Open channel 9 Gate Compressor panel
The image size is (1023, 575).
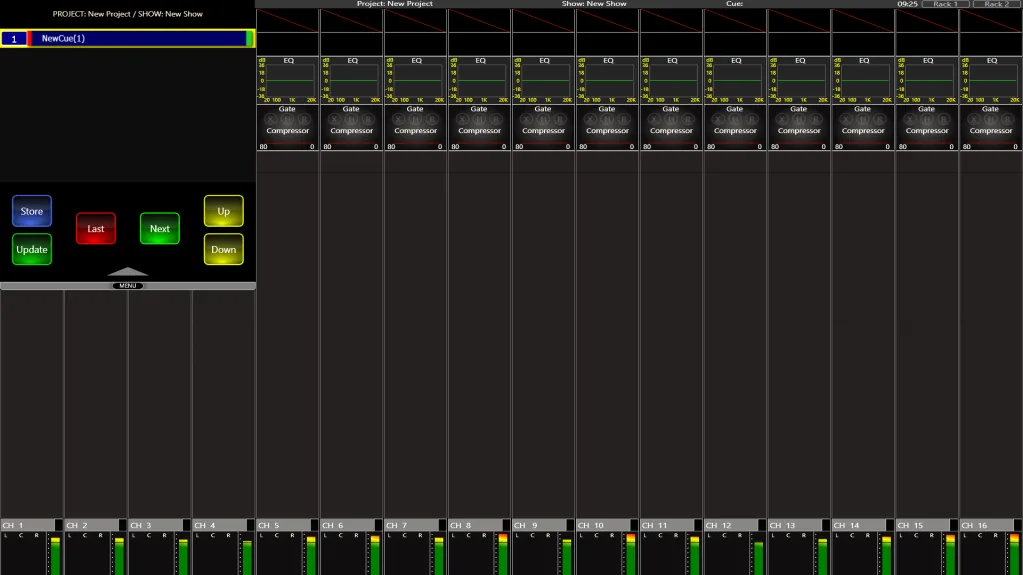(543, 127)
